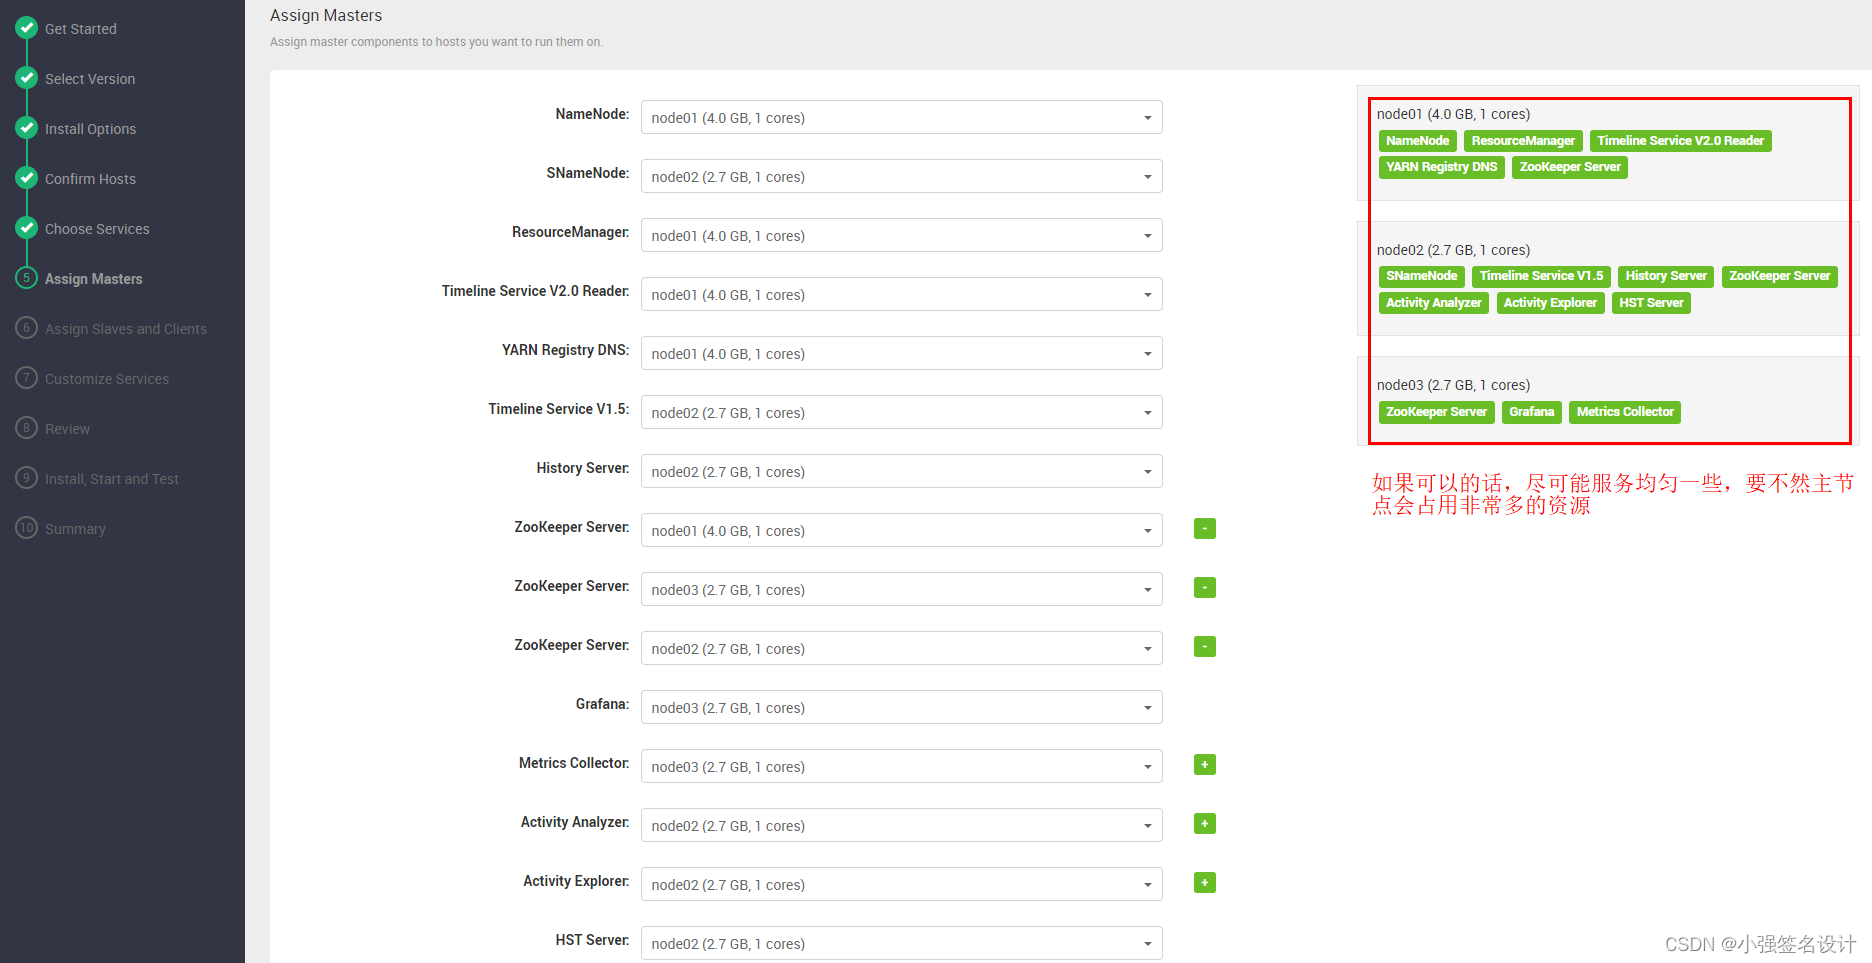This screenshot has height=963, width=1872.
Task: Open the History Server host dropdown
Action: 902,471
